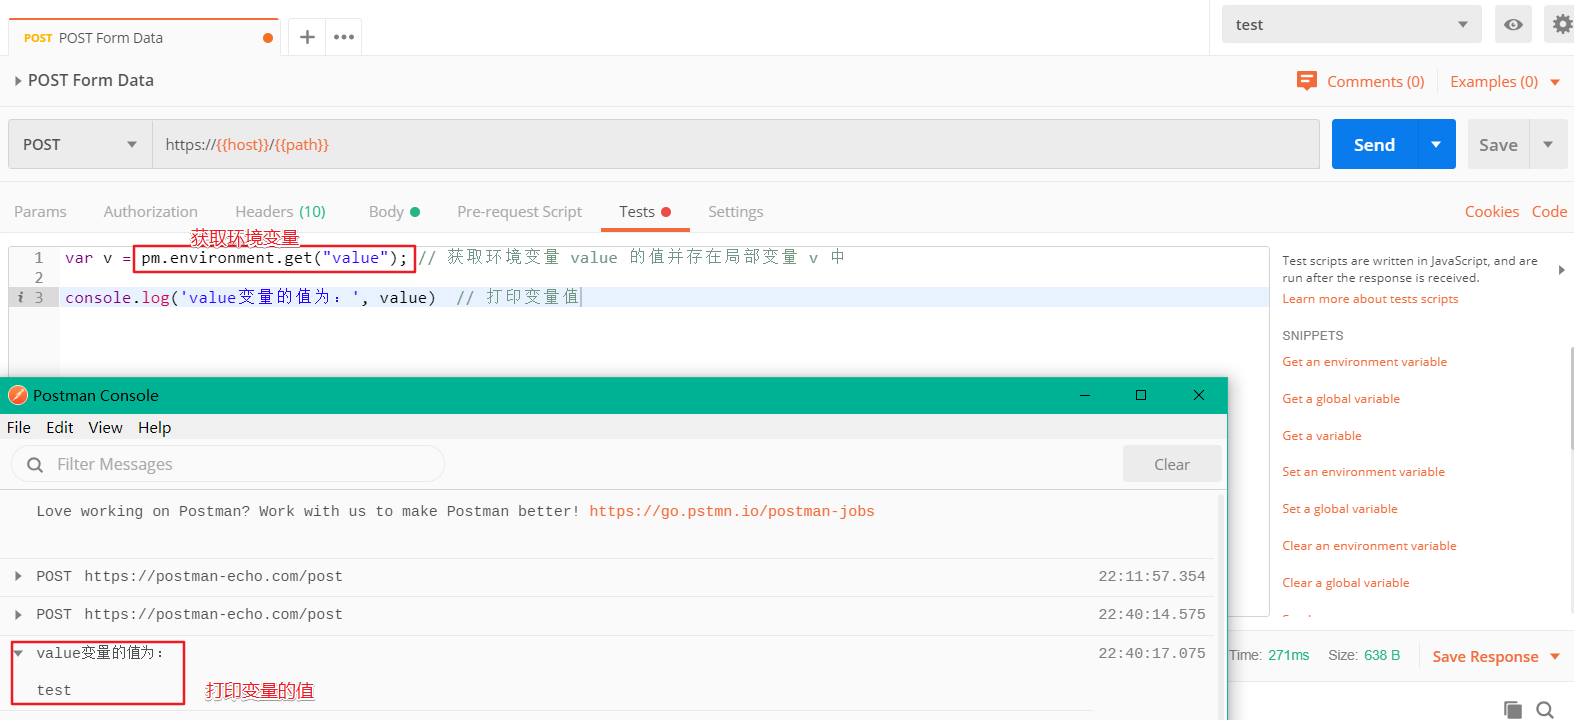Switch to the Pre-request Script tab
The height and width of the screenshot is (720, 1574).
click(x=519, y=212)
